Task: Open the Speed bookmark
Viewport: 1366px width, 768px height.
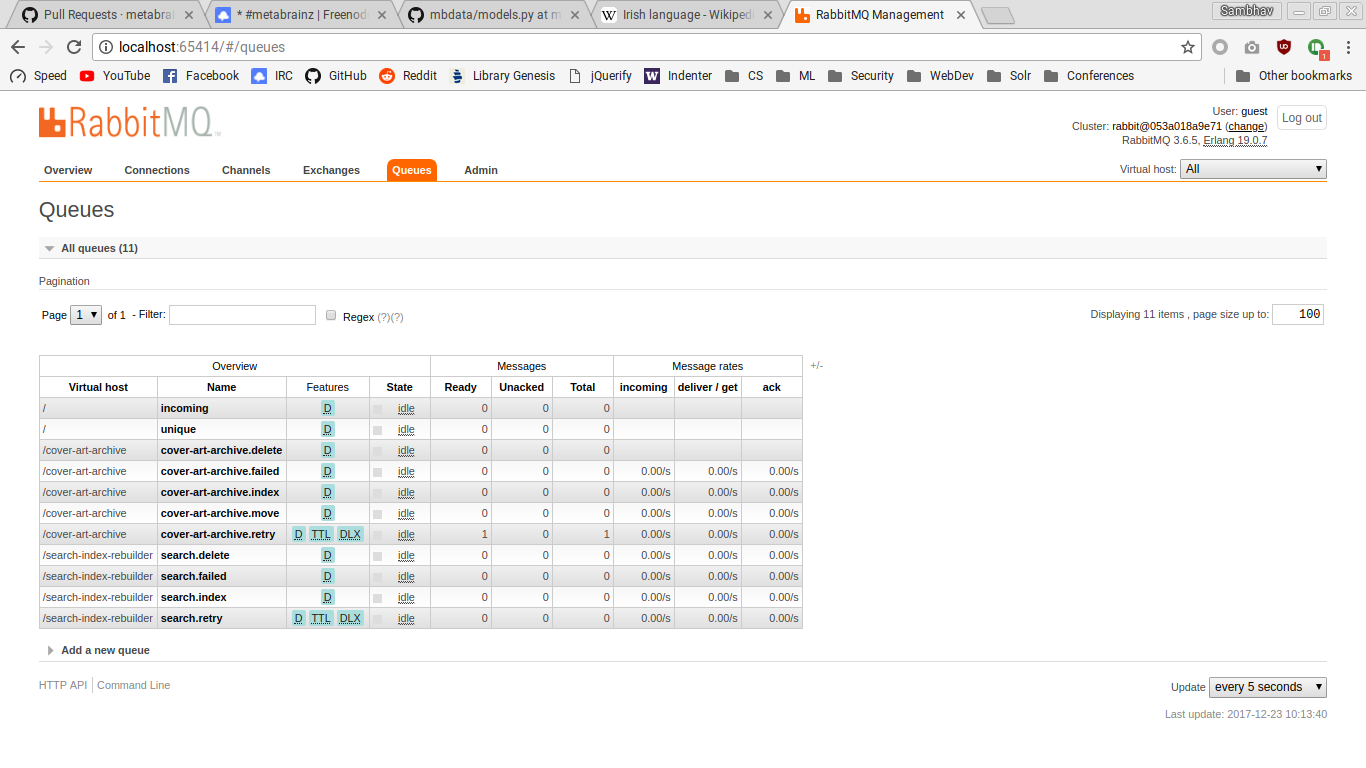Action: (38, 76)
